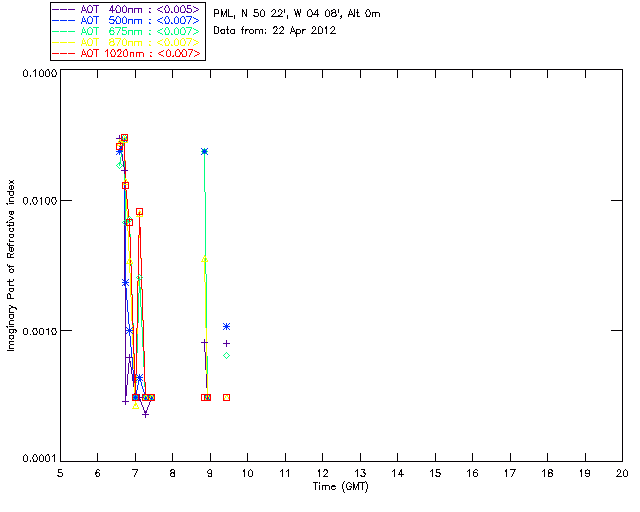Click the isolated green diamond marker near 9.4 hours
Viewport: 640px width, 512px height.
tap(227, 356)
